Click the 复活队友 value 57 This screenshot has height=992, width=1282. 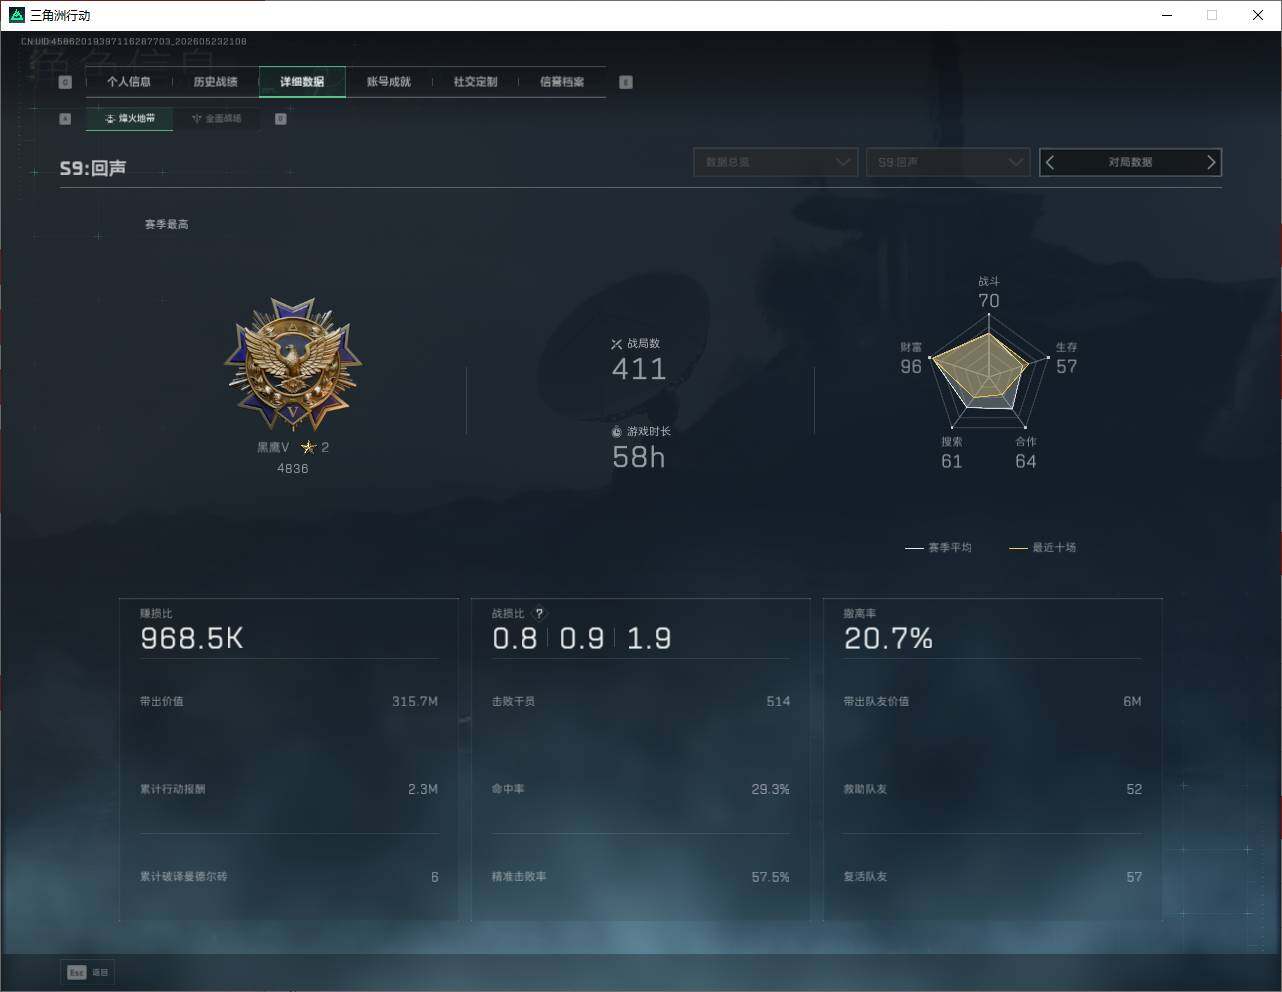(x=1134, y=877)
